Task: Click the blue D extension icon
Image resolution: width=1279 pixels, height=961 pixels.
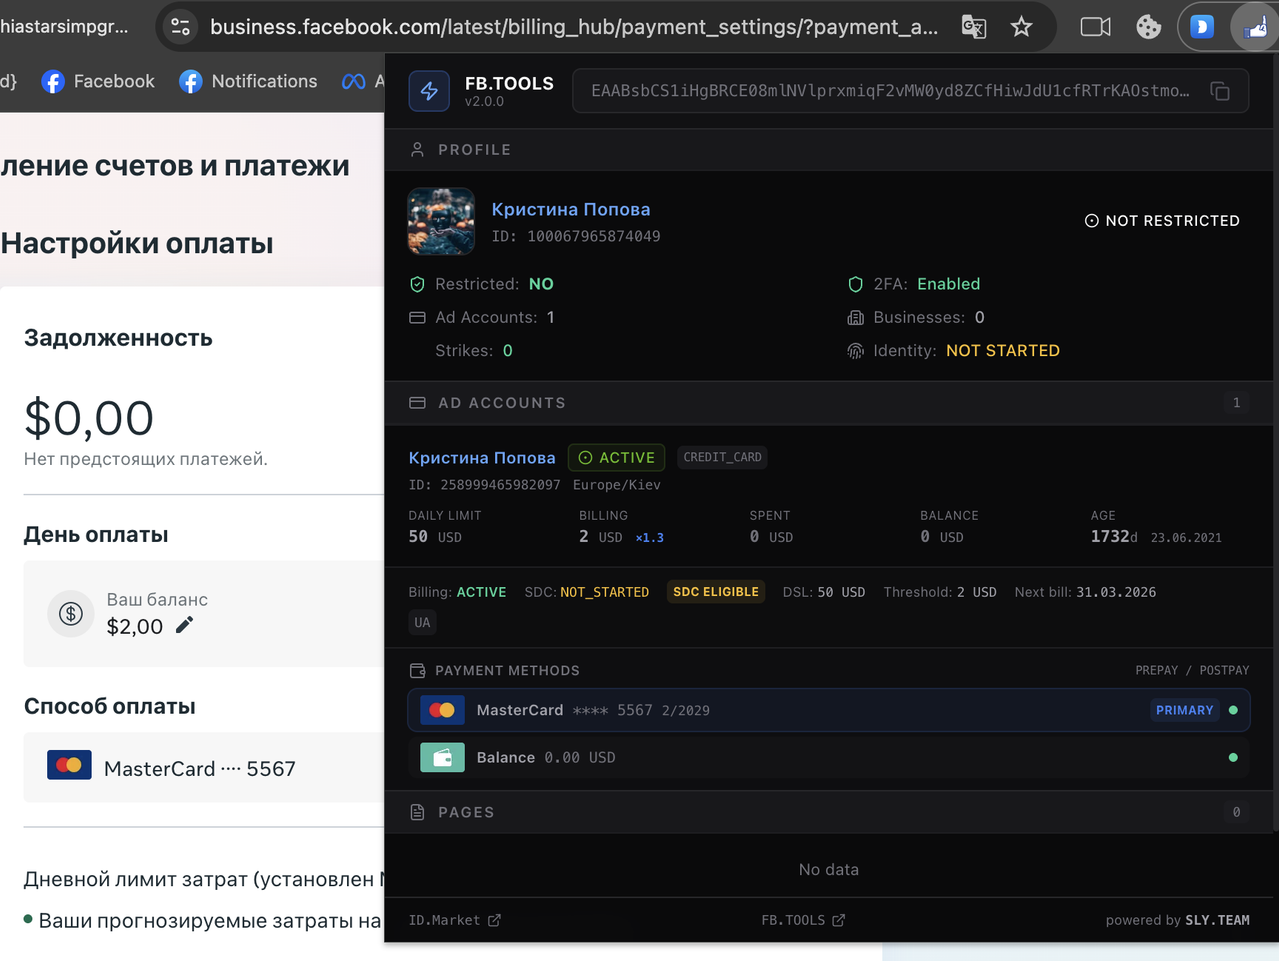Action: coord(1202,27)
